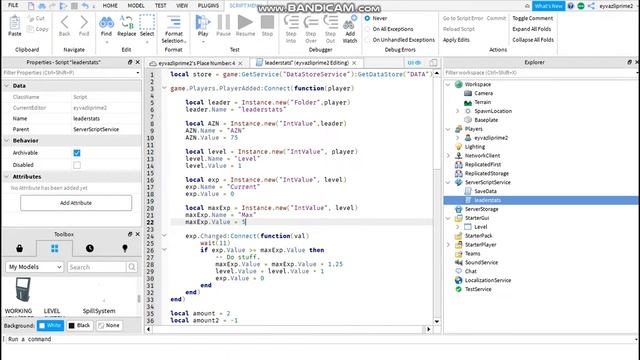Click the Resume test button
The height and width of the screenshot is (360, 640).
245,26
